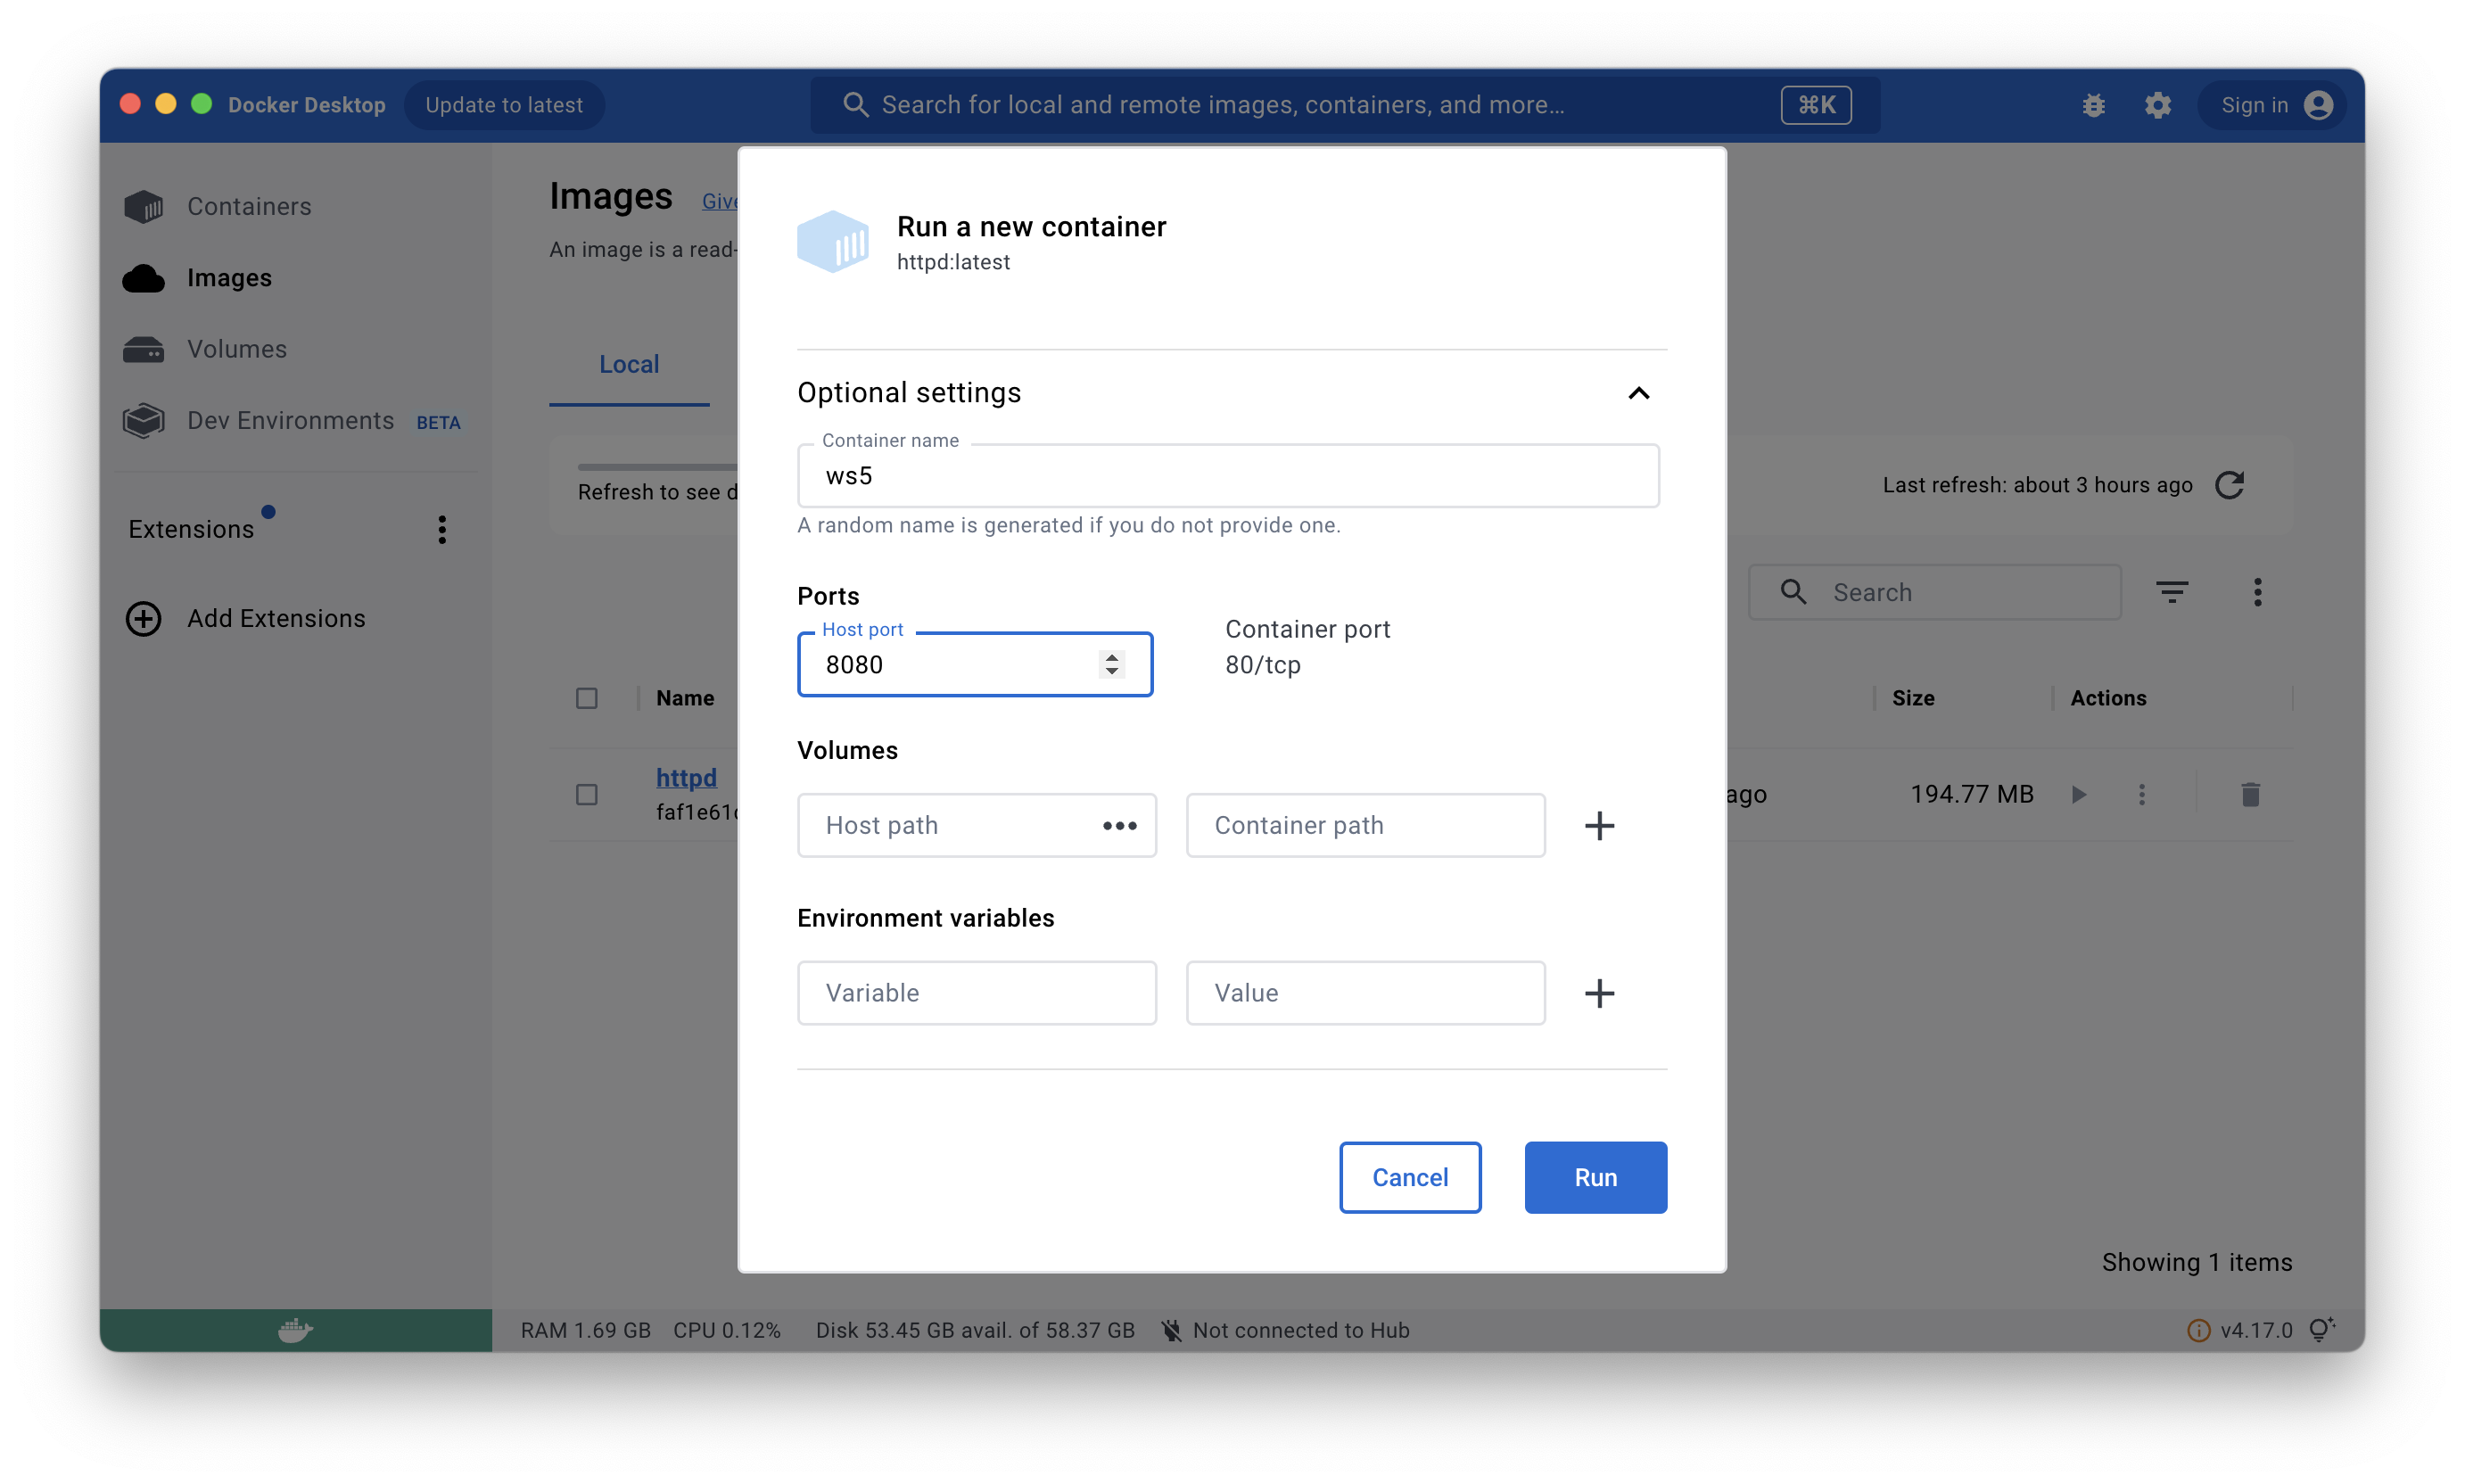Open Extensions three-dot menu

pyautogui.click(x=442, y=529)
